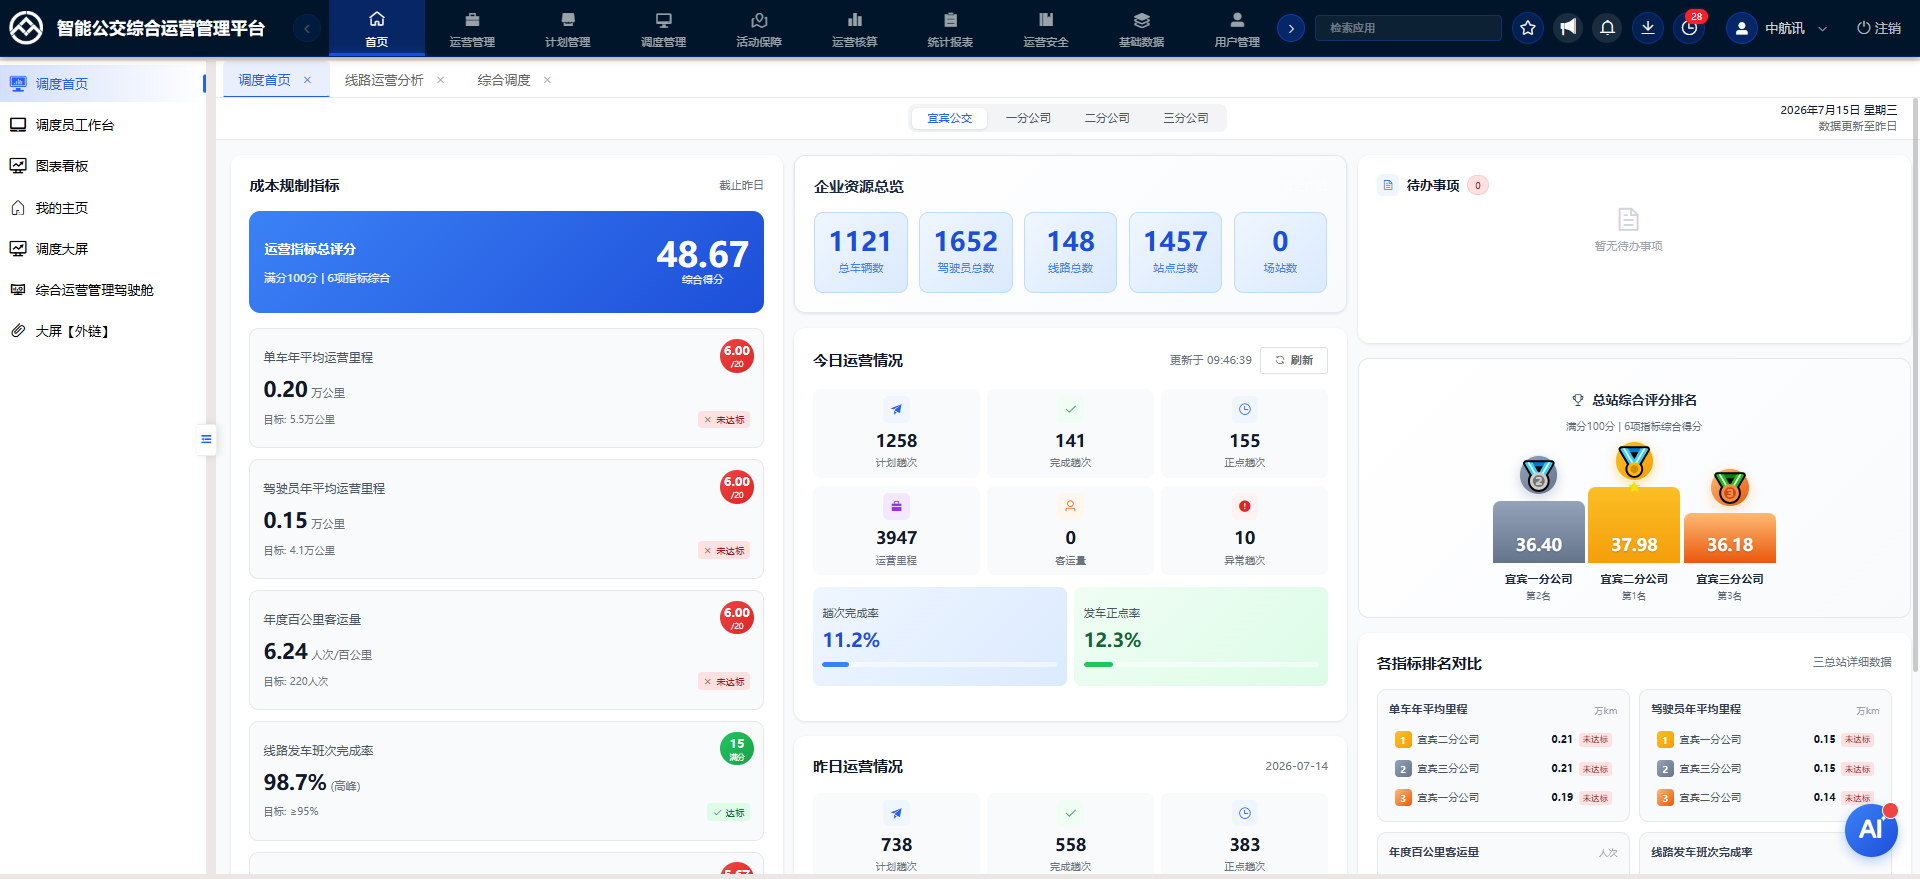Open the download center icon in the header
The height and width of the screenshot is (879, 1920).
point(1648,28)
